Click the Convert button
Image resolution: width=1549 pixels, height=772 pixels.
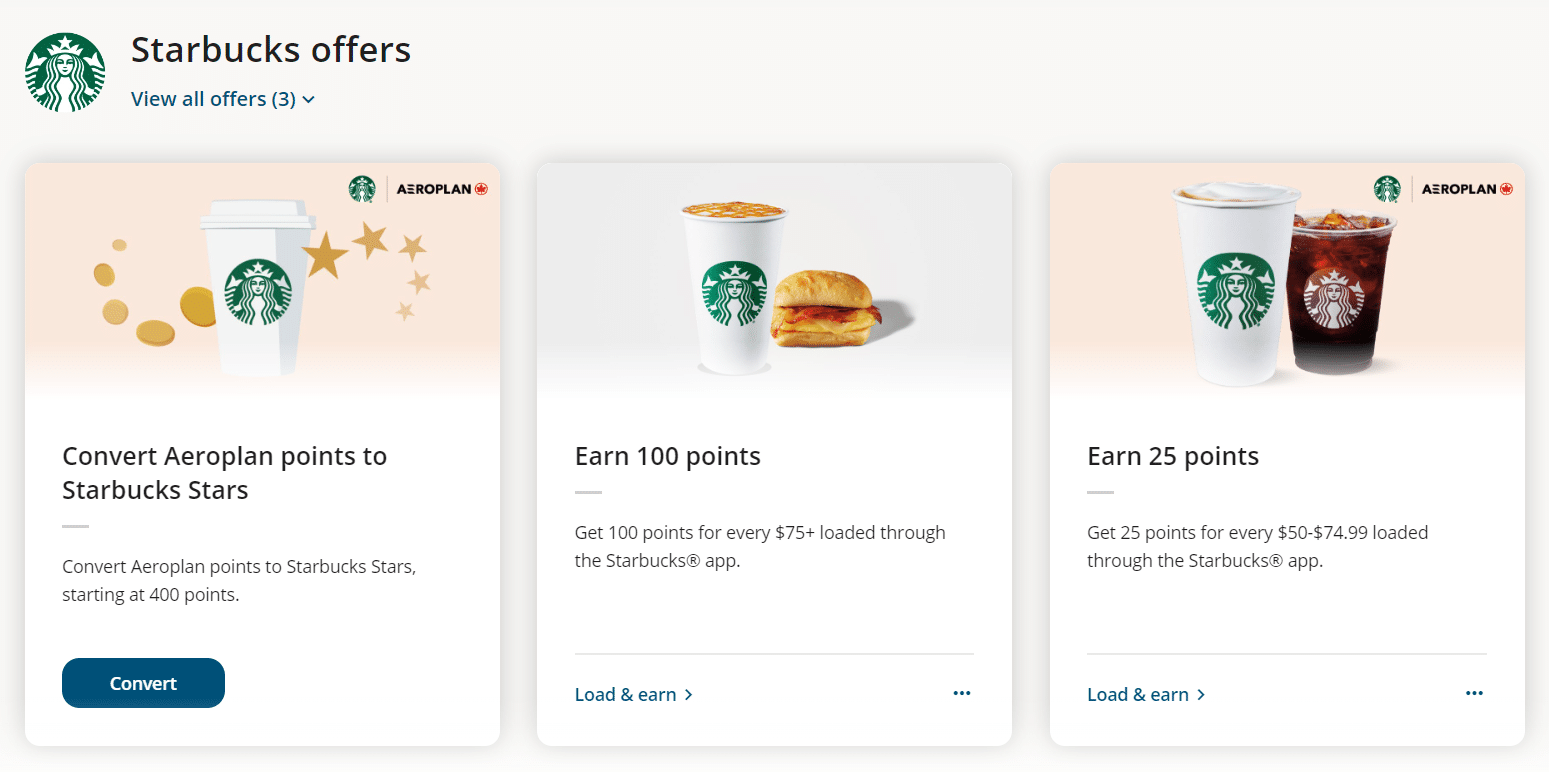[143, 683]
